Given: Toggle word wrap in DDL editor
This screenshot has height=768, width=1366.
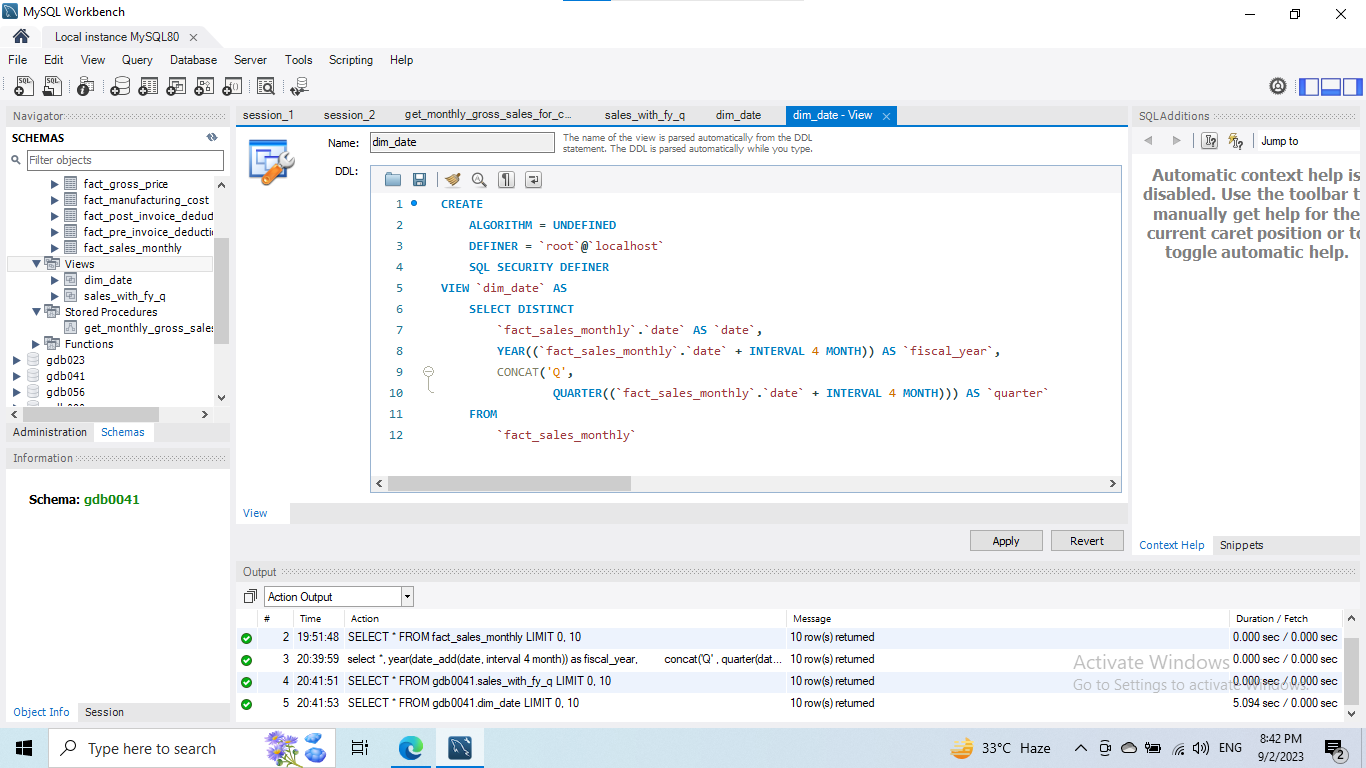Looking at the screenshot, I should tap(534, 179).
